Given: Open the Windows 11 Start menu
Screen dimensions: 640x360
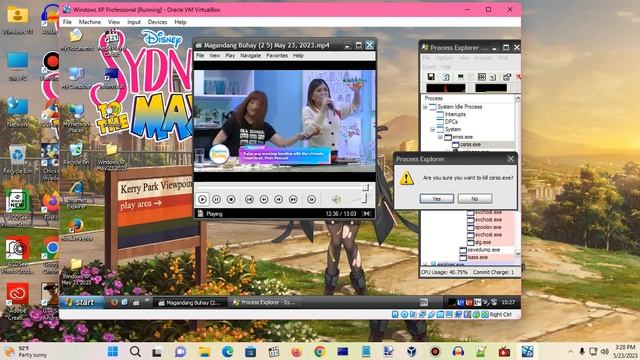Looking at the screenshot, I should tap(113, 351).
